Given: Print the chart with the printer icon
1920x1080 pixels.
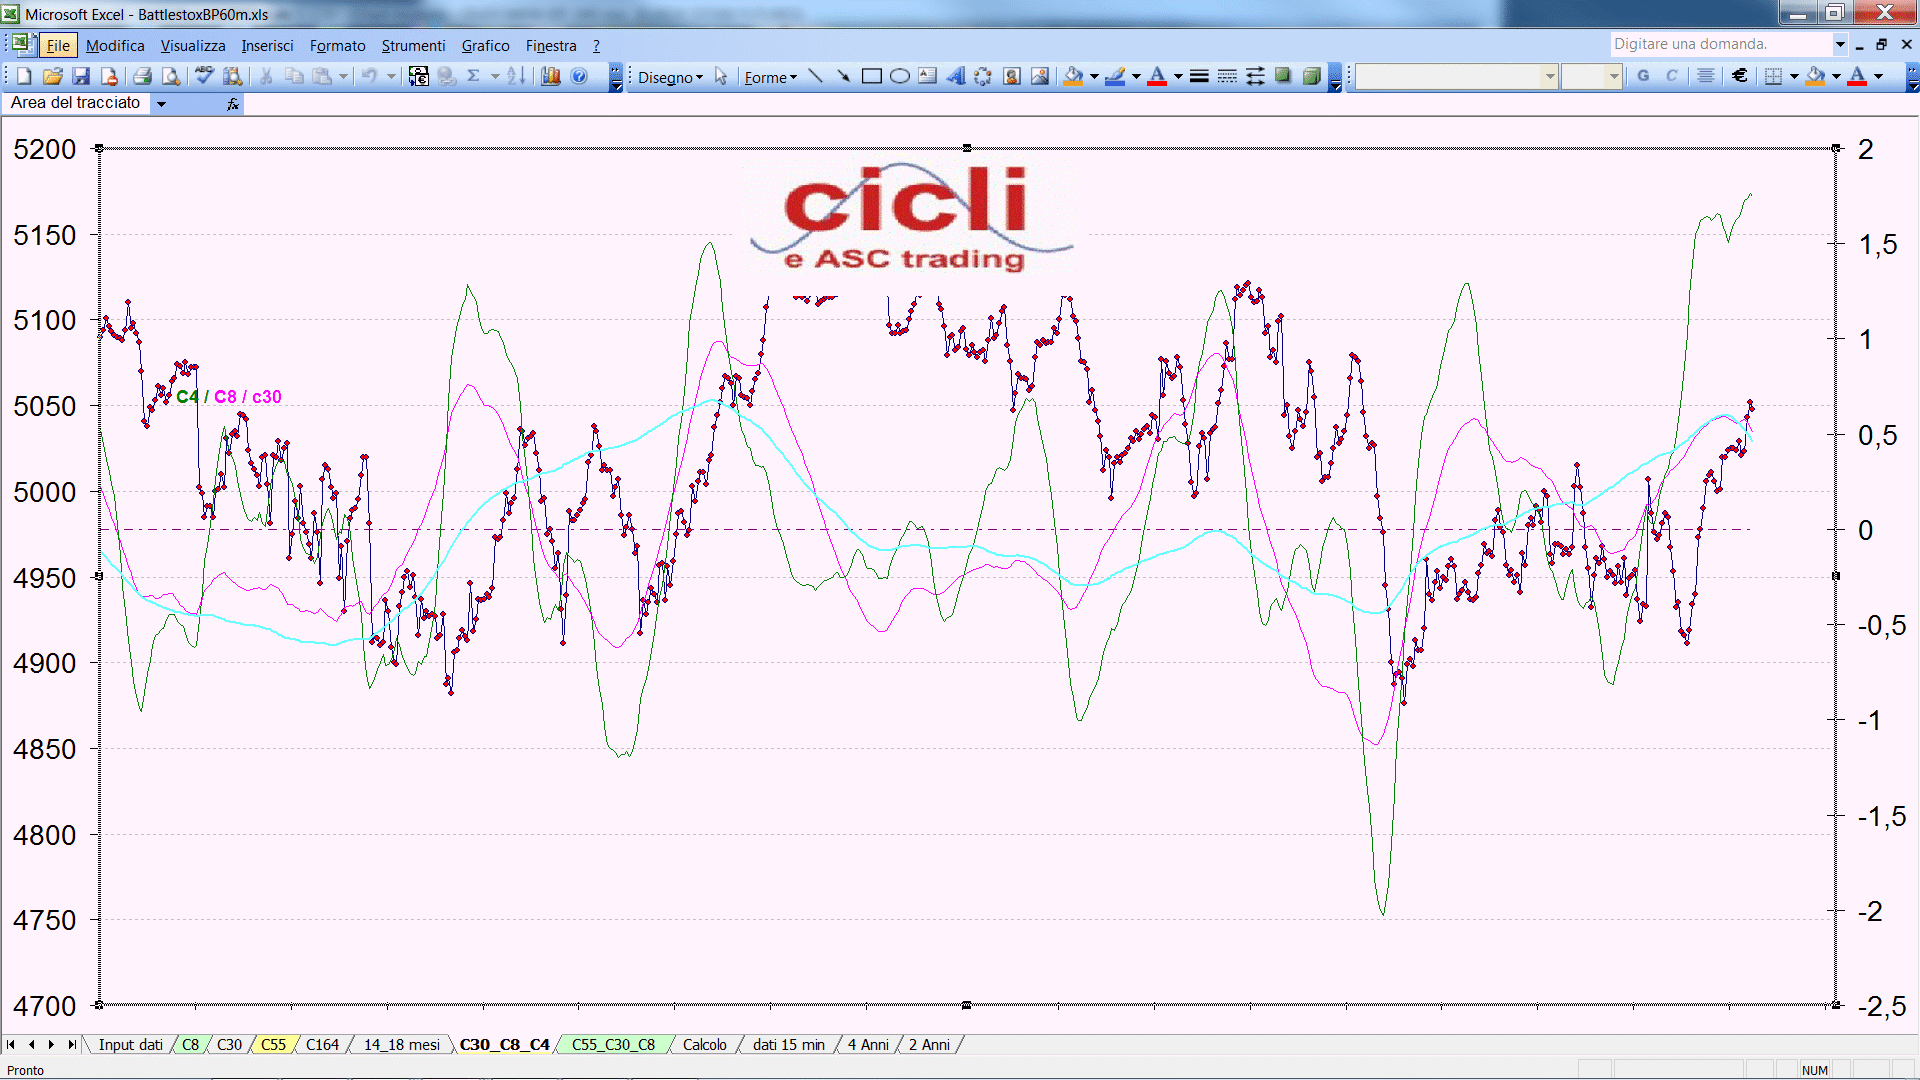Looking at the screenshot, I should coord(142,76).
